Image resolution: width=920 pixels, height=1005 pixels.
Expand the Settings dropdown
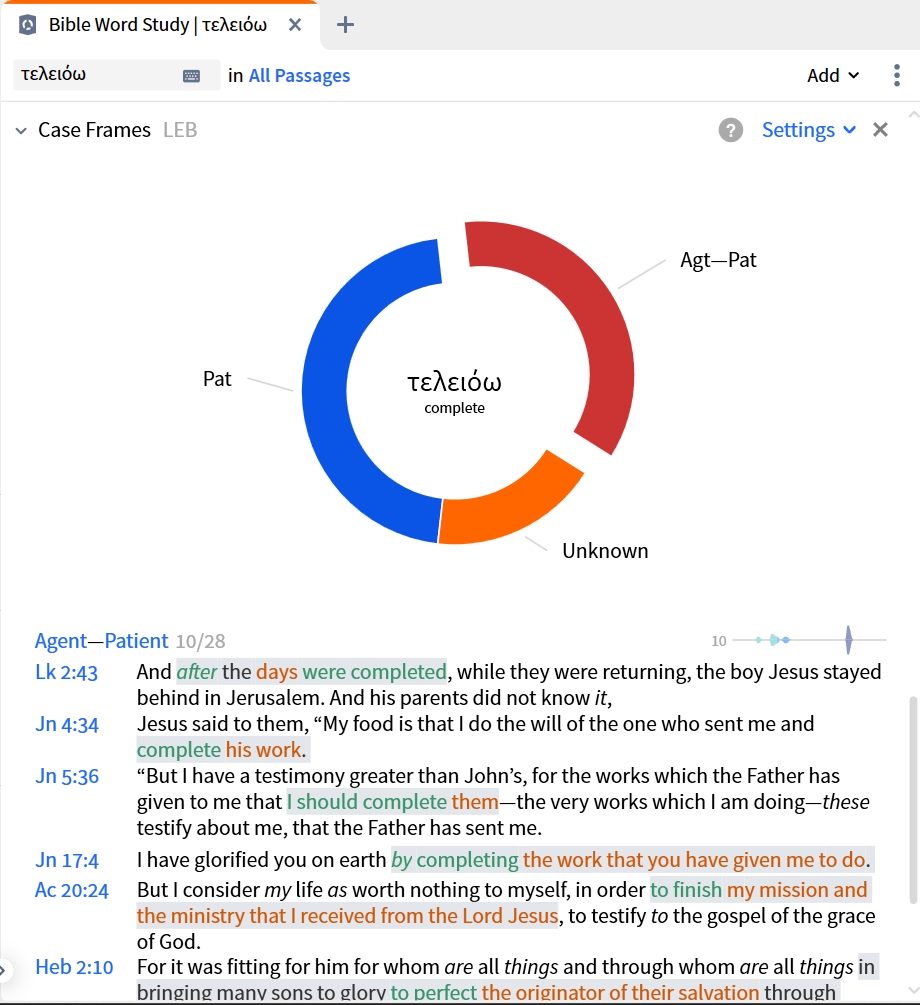click(808, 130)
